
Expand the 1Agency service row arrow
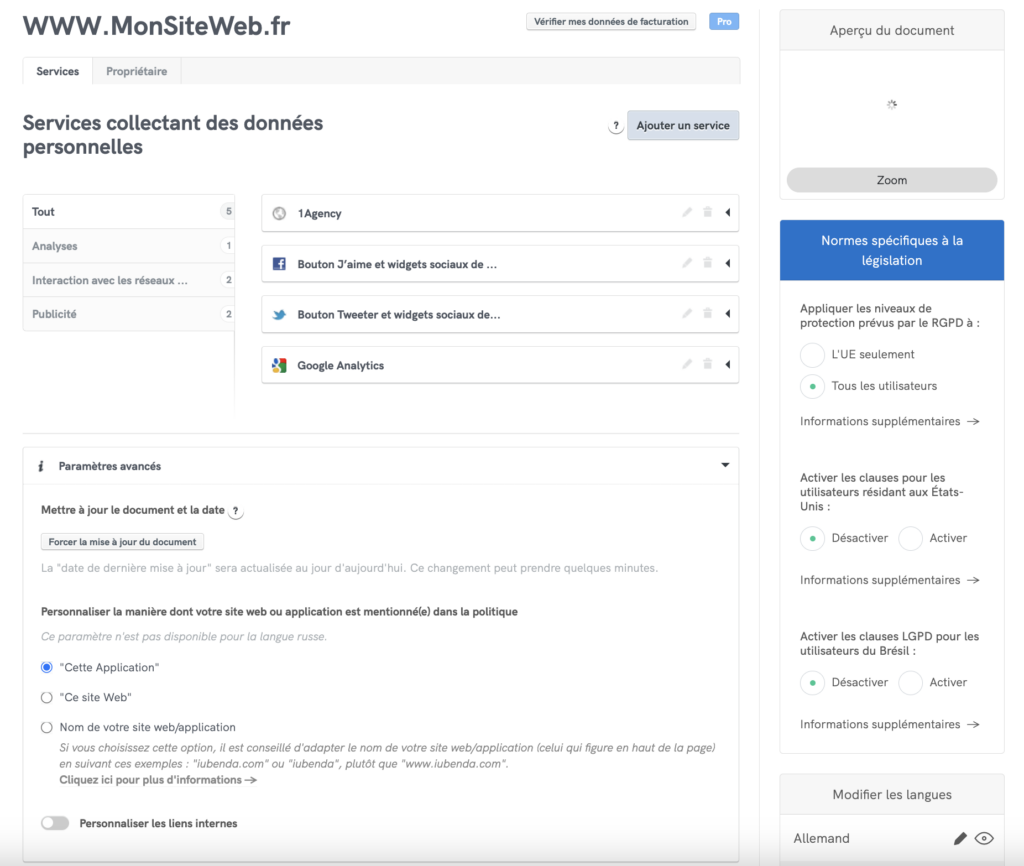click(x=727, y=212)
